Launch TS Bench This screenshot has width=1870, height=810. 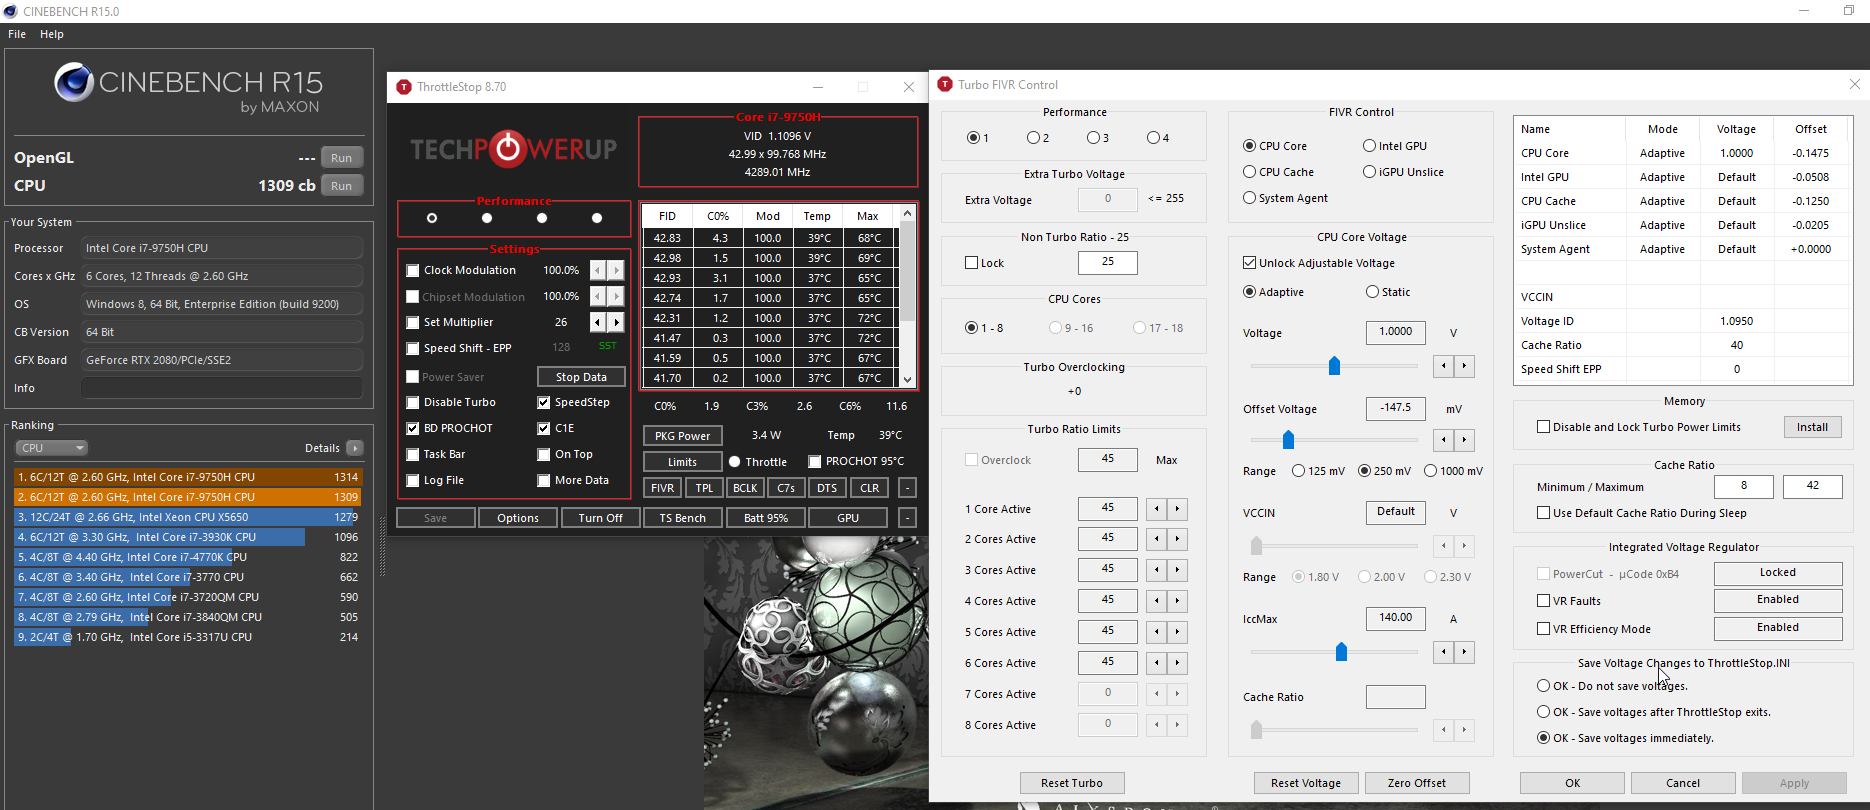[x=682, y=518]
